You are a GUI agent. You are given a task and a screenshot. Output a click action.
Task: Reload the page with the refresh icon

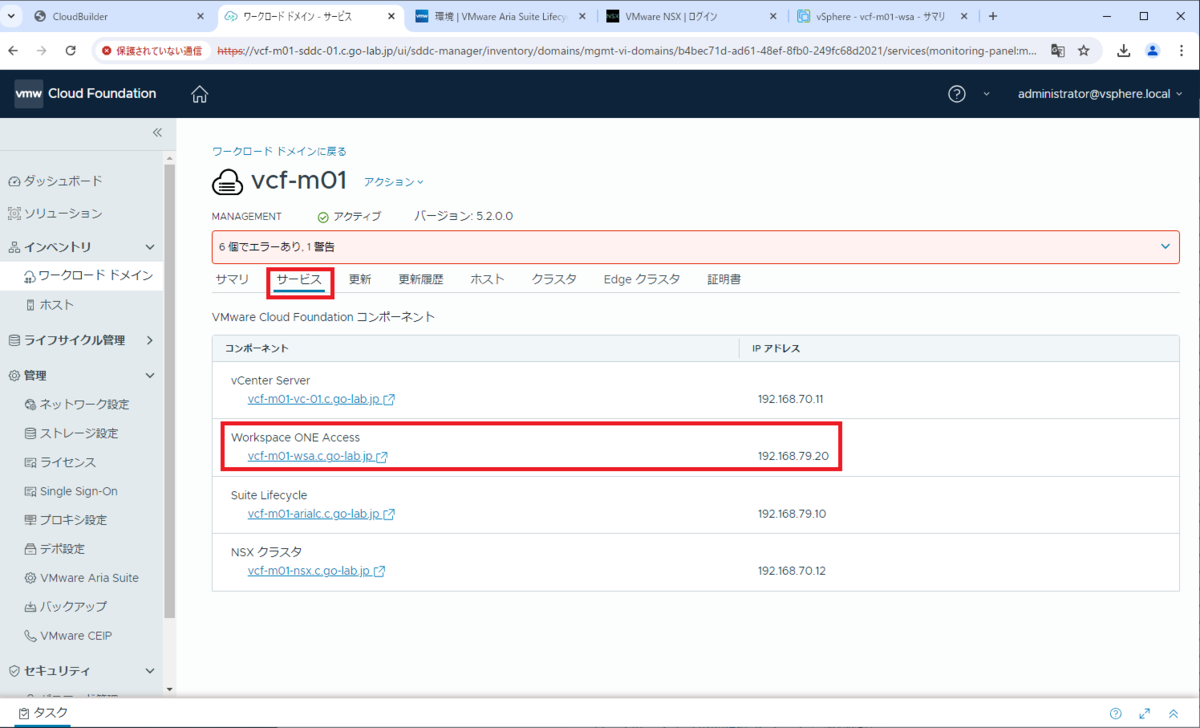coord(71,51)
